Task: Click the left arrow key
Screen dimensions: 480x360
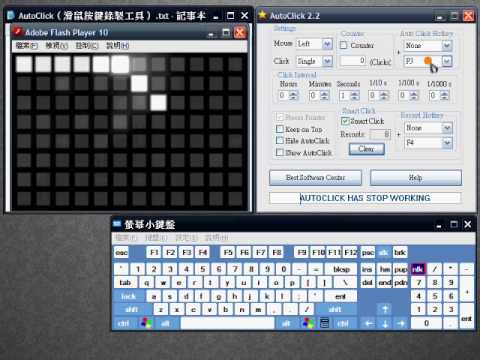Action: click(369, 323)
